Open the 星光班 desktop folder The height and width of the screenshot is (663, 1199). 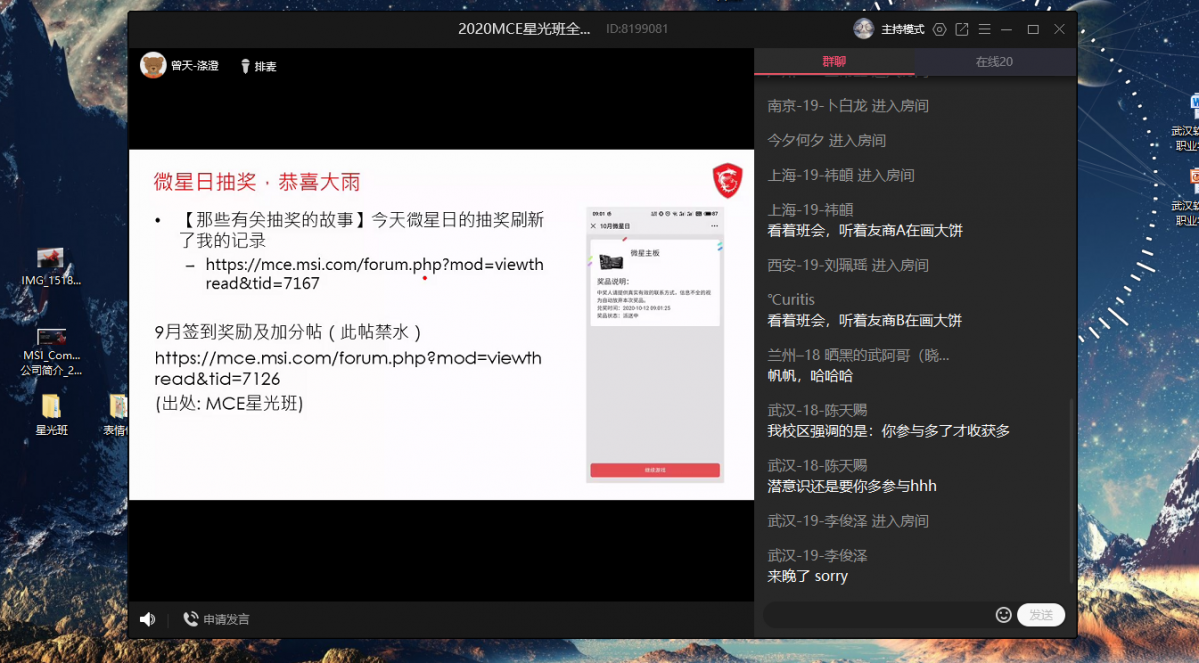tap(51, 414)
